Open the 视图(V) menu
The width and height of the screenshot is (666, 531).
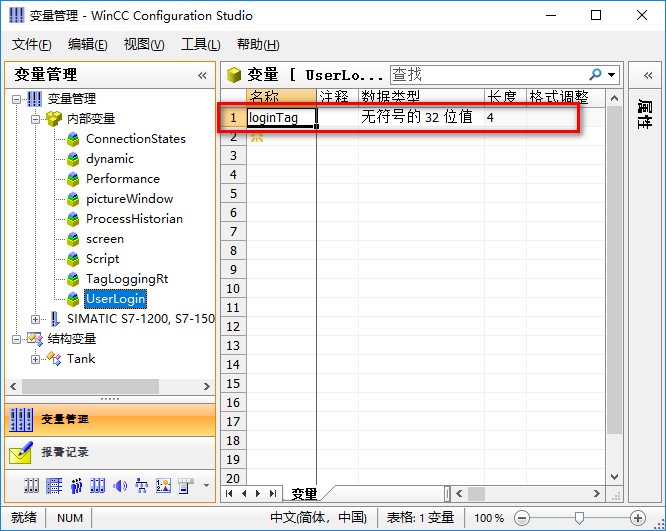pos(144,44)
